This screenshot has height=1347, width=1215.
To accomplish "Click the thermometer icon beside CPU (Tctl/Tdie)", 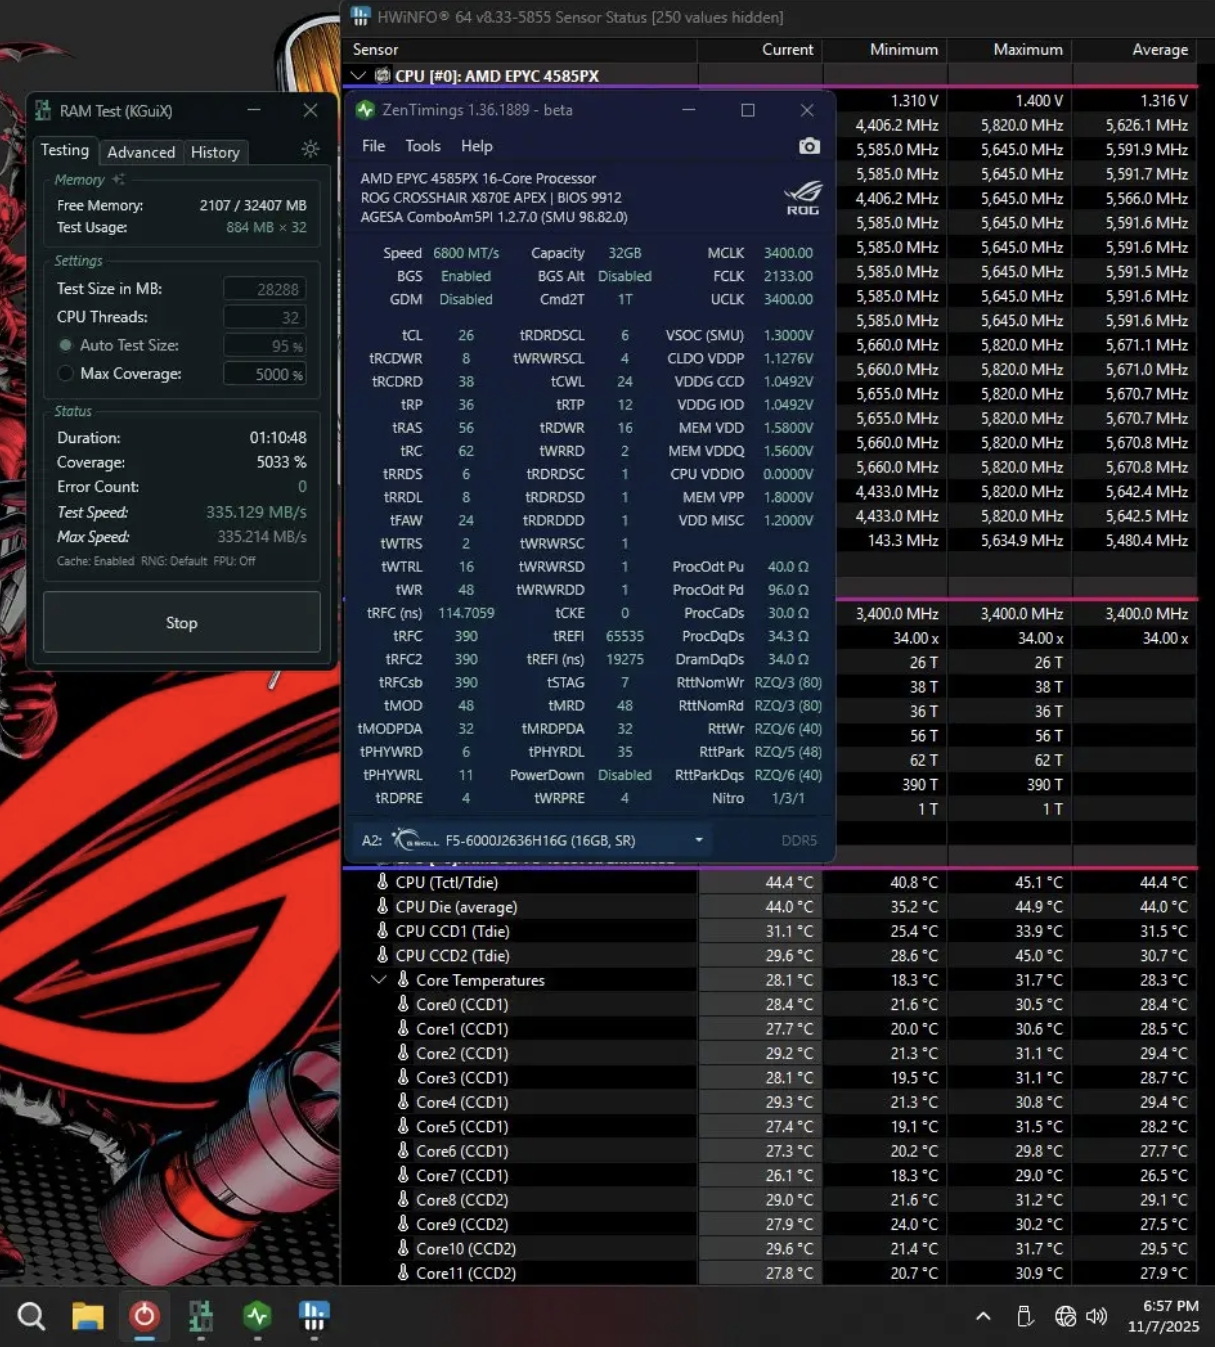I will click(382, 882).
